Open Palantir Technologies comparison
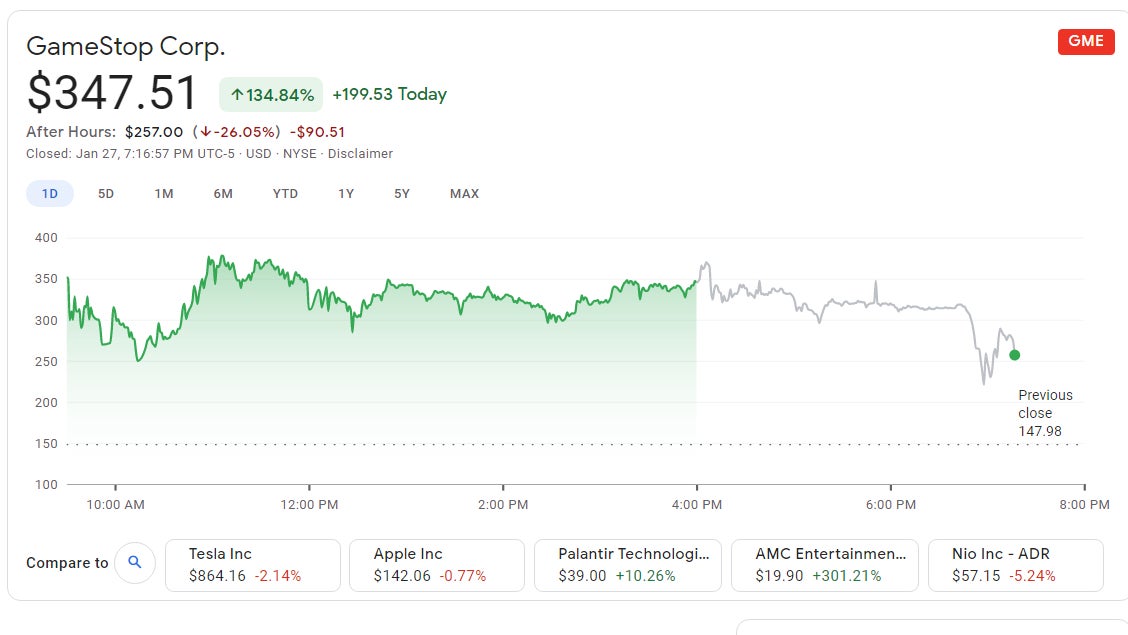Image resolution: width=1128 pixels, height=635 pixels. 628,564
